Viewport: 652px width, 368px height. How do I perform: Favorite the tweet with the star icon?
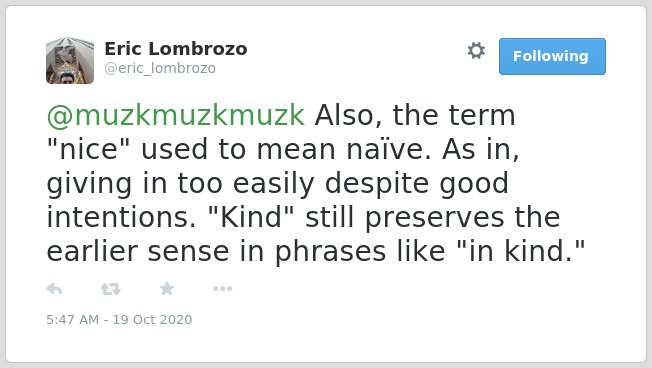point(167,288)
